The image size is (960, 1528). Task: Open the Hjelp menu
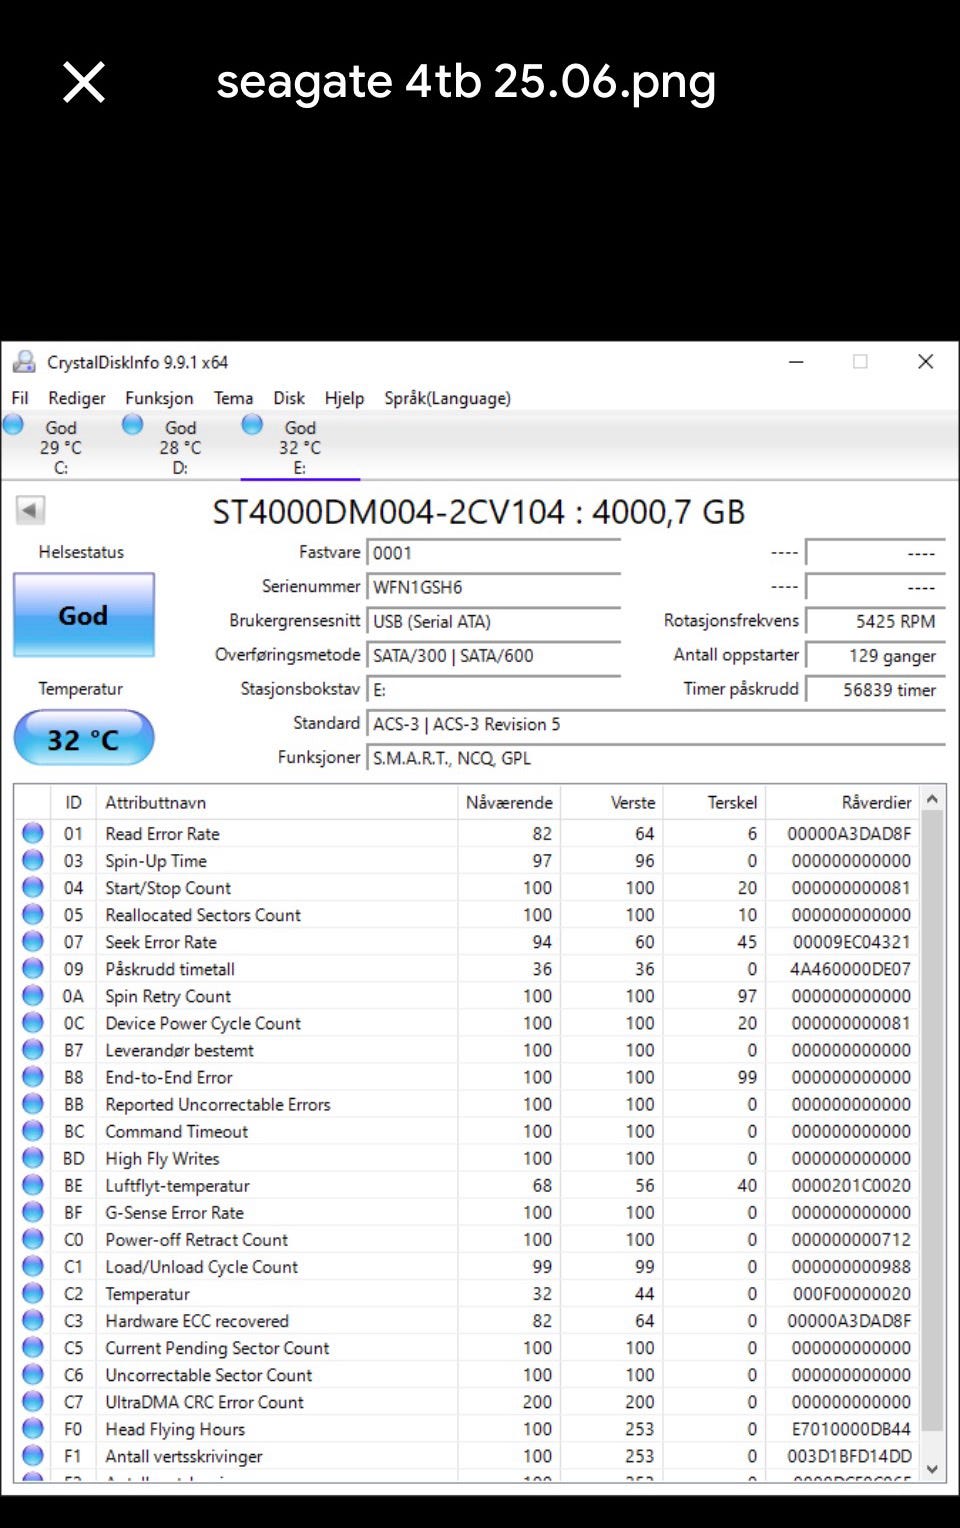[x=344, y=398]
